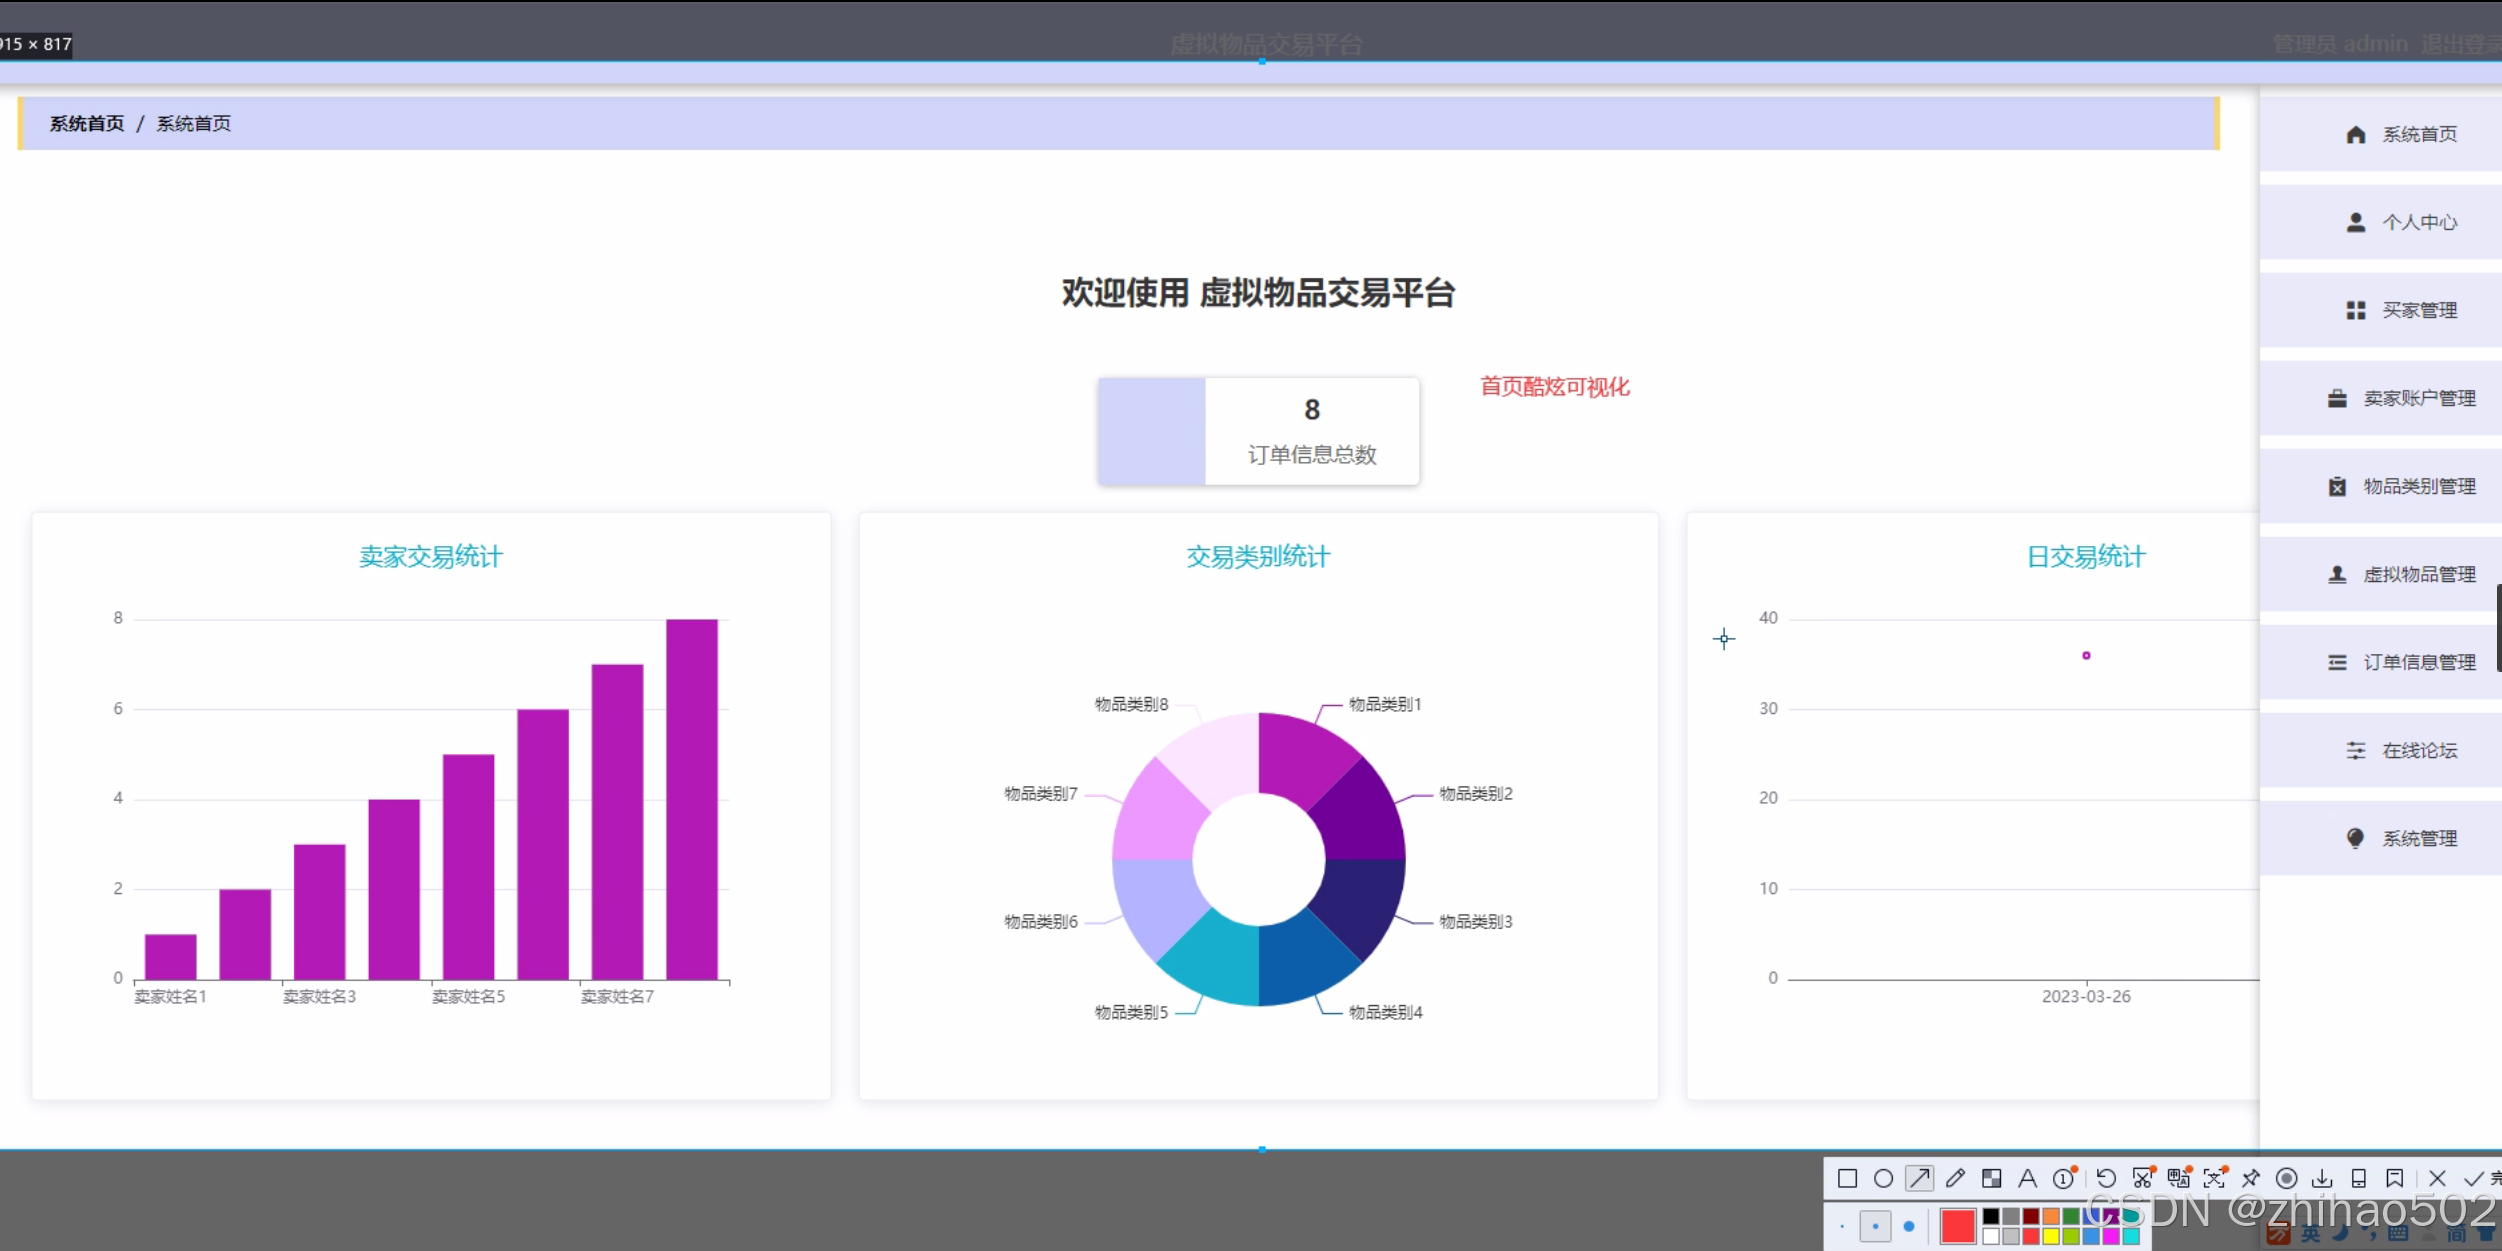Pick the yellow color swatch
The width and height of the screenshot is (2502, 1251).
(2051, 1237)
